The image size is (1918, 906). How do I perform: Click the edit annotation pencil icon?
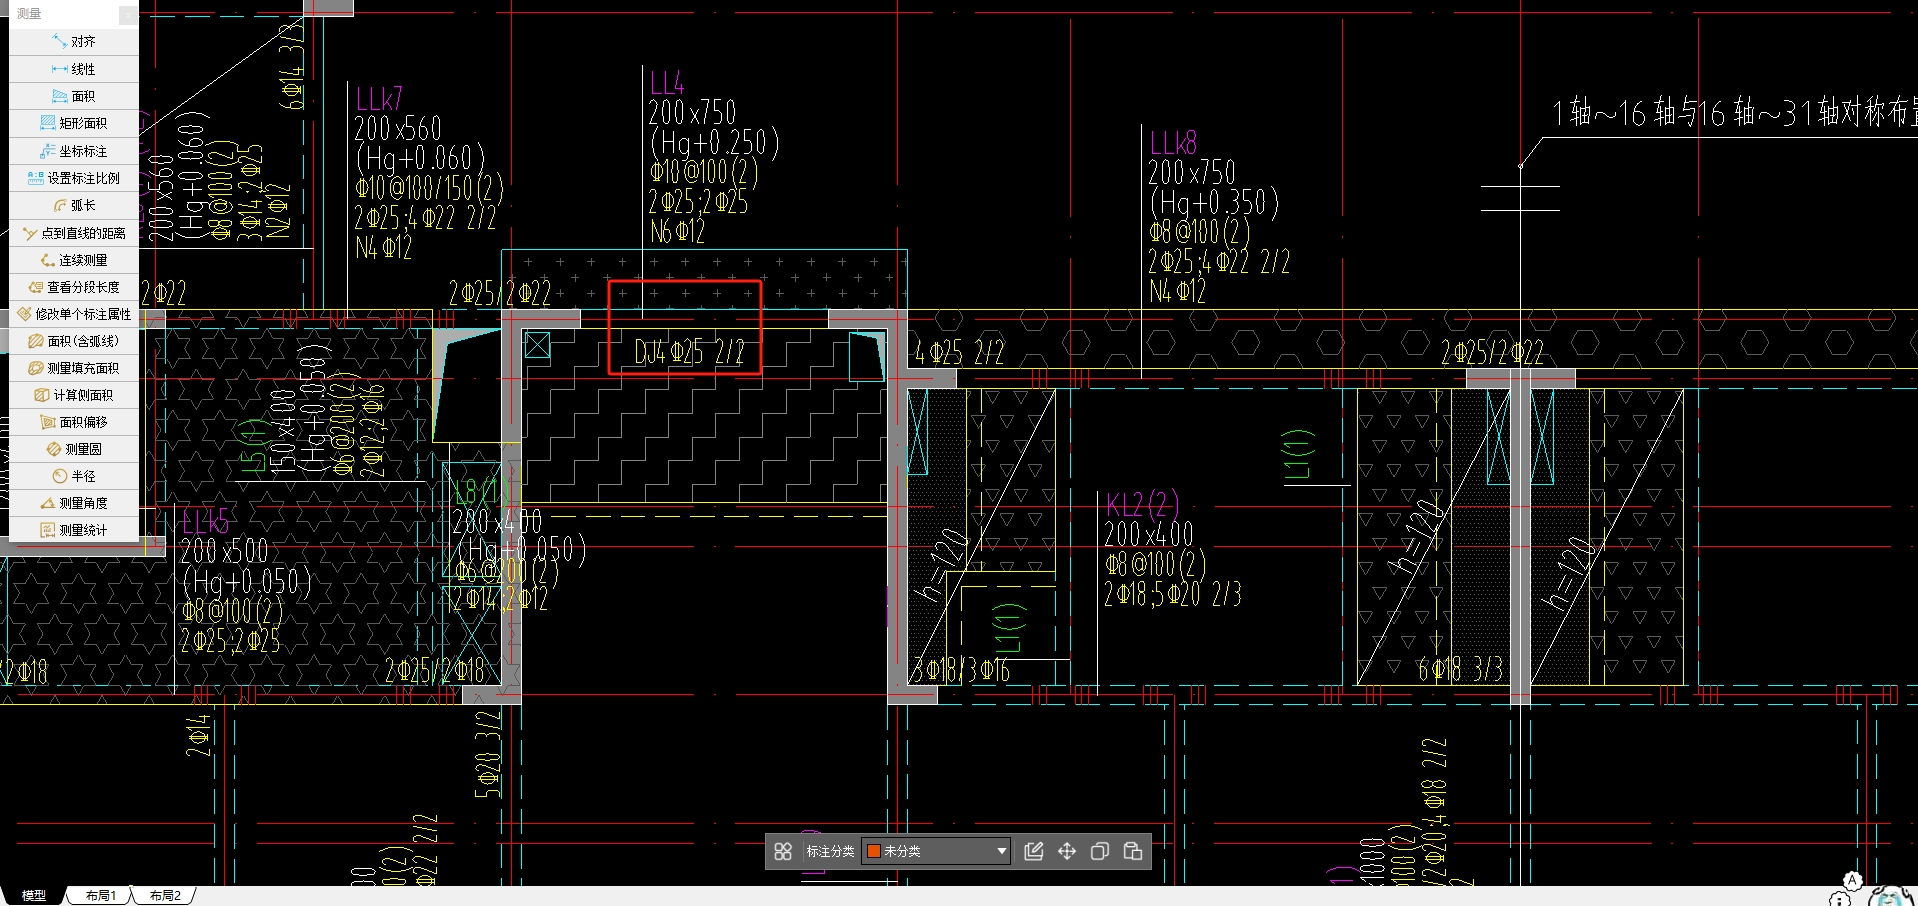1034,851
